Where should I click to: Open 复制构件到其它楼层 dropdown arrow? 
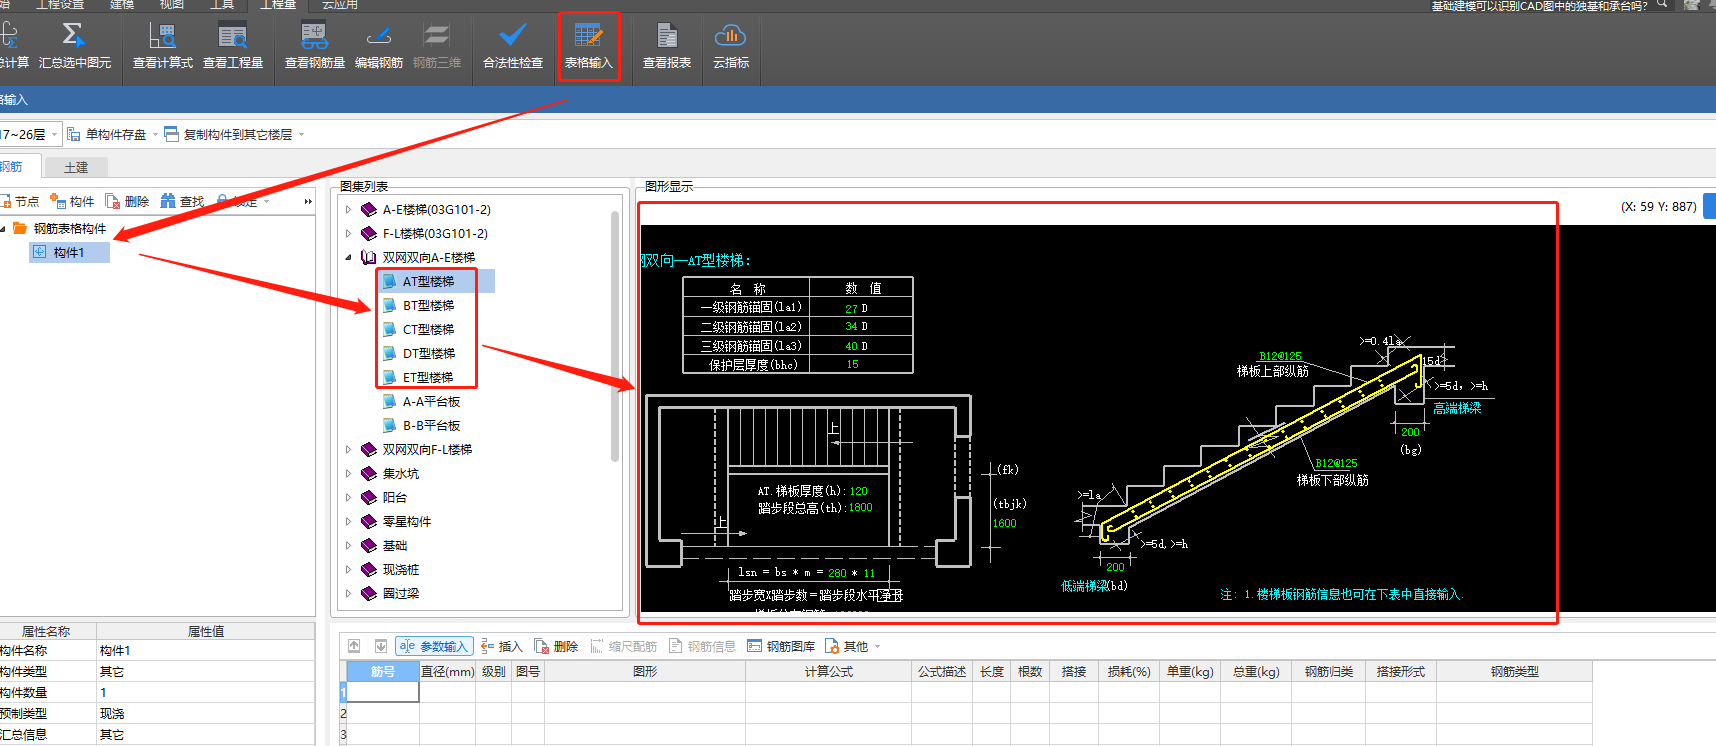(x=301, y=134)
